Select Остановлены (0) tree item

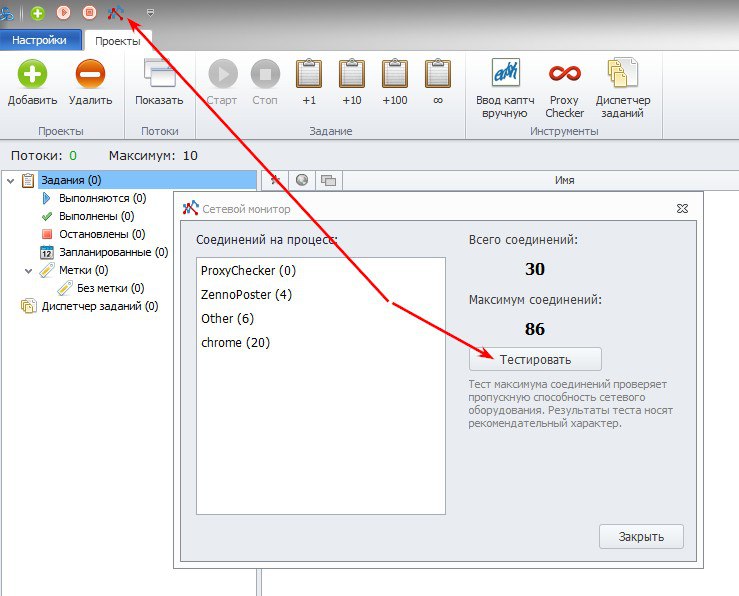[x=102, y=234]
